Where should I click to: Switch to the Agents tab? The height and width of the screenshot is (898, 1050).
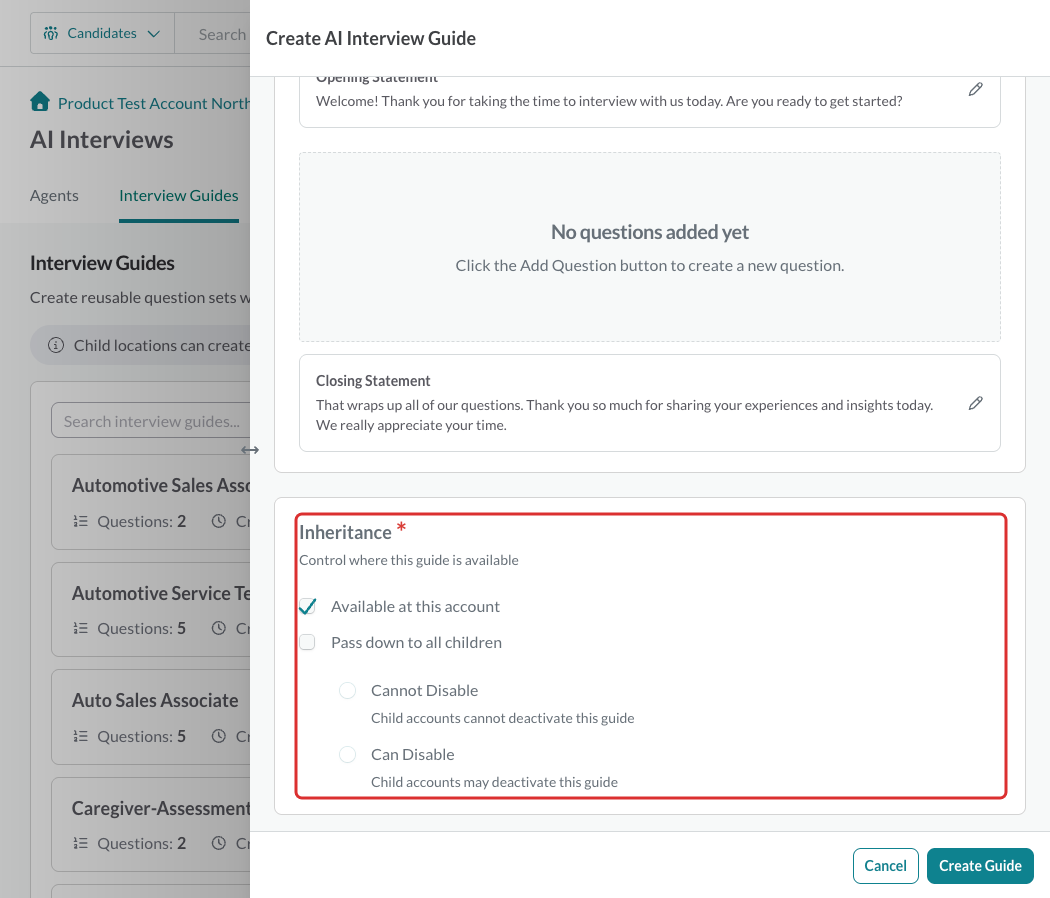[x=54, y=196]
